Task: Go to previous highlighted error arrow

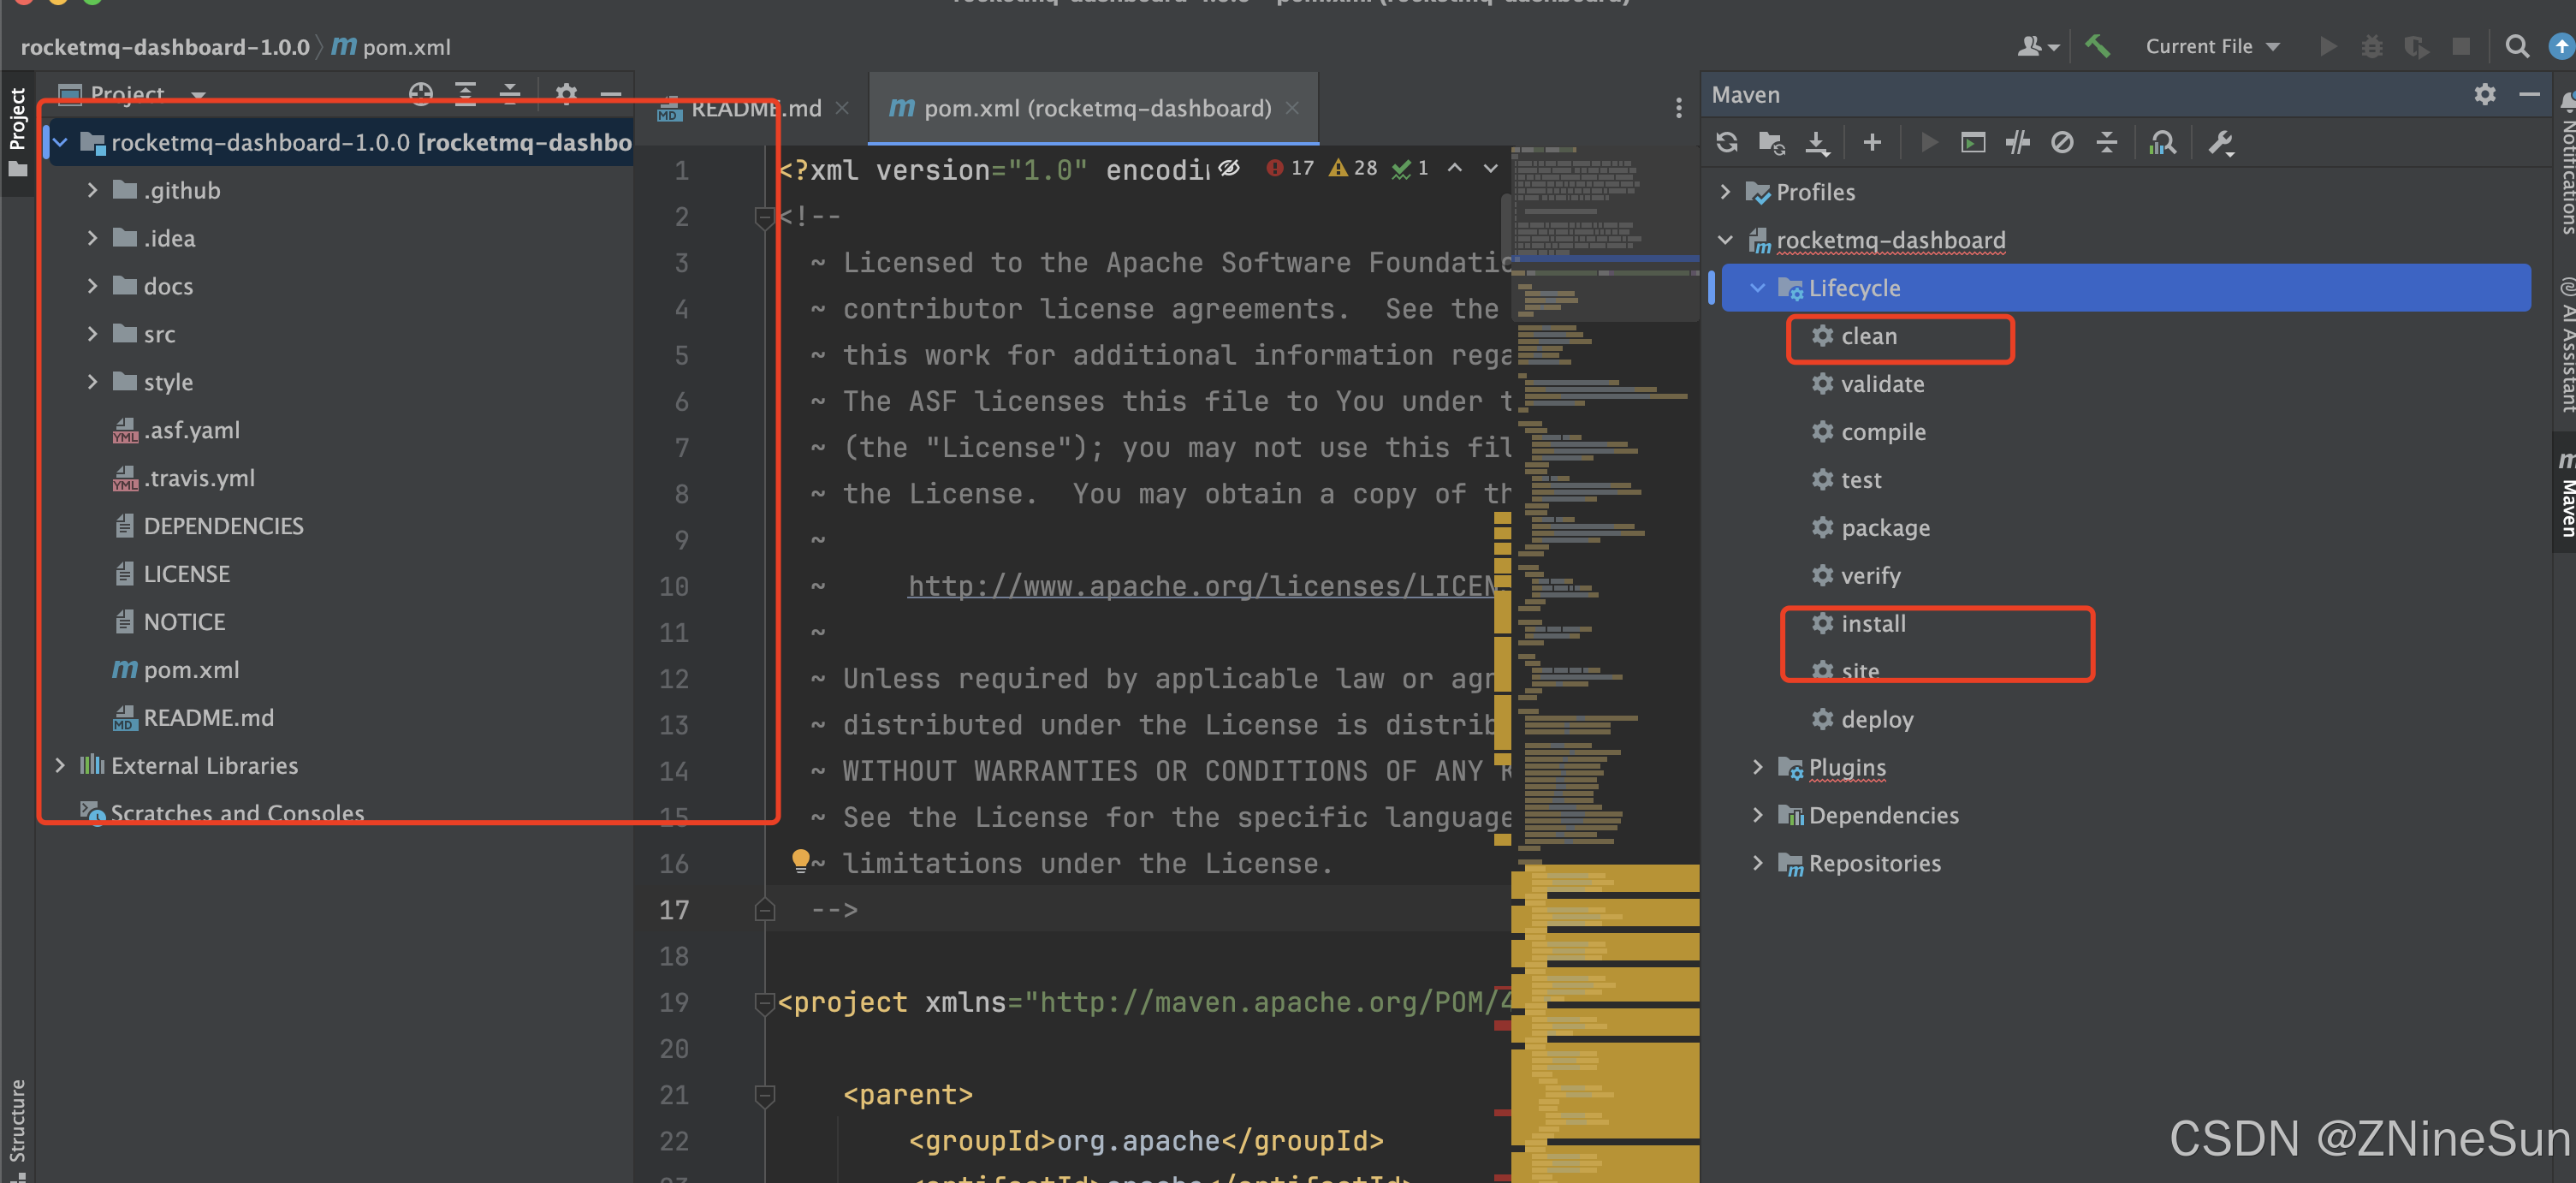Action: click(x=1455, y=168)
